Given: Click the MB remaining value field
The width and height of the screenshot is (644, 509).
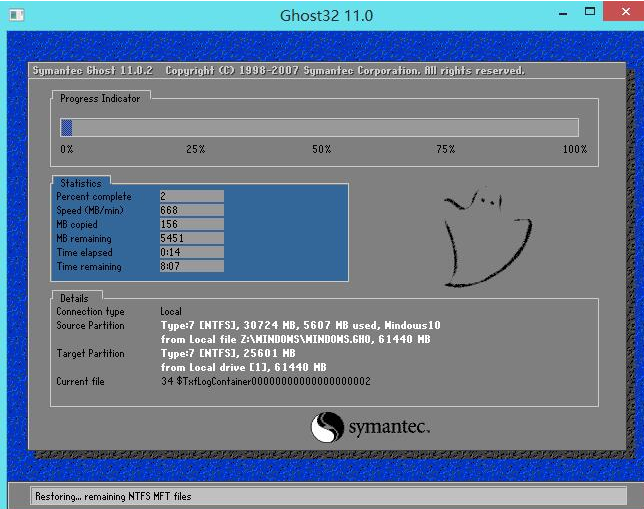Looking at the screenshot, I should pyautogui.click(x=191, y=239).
